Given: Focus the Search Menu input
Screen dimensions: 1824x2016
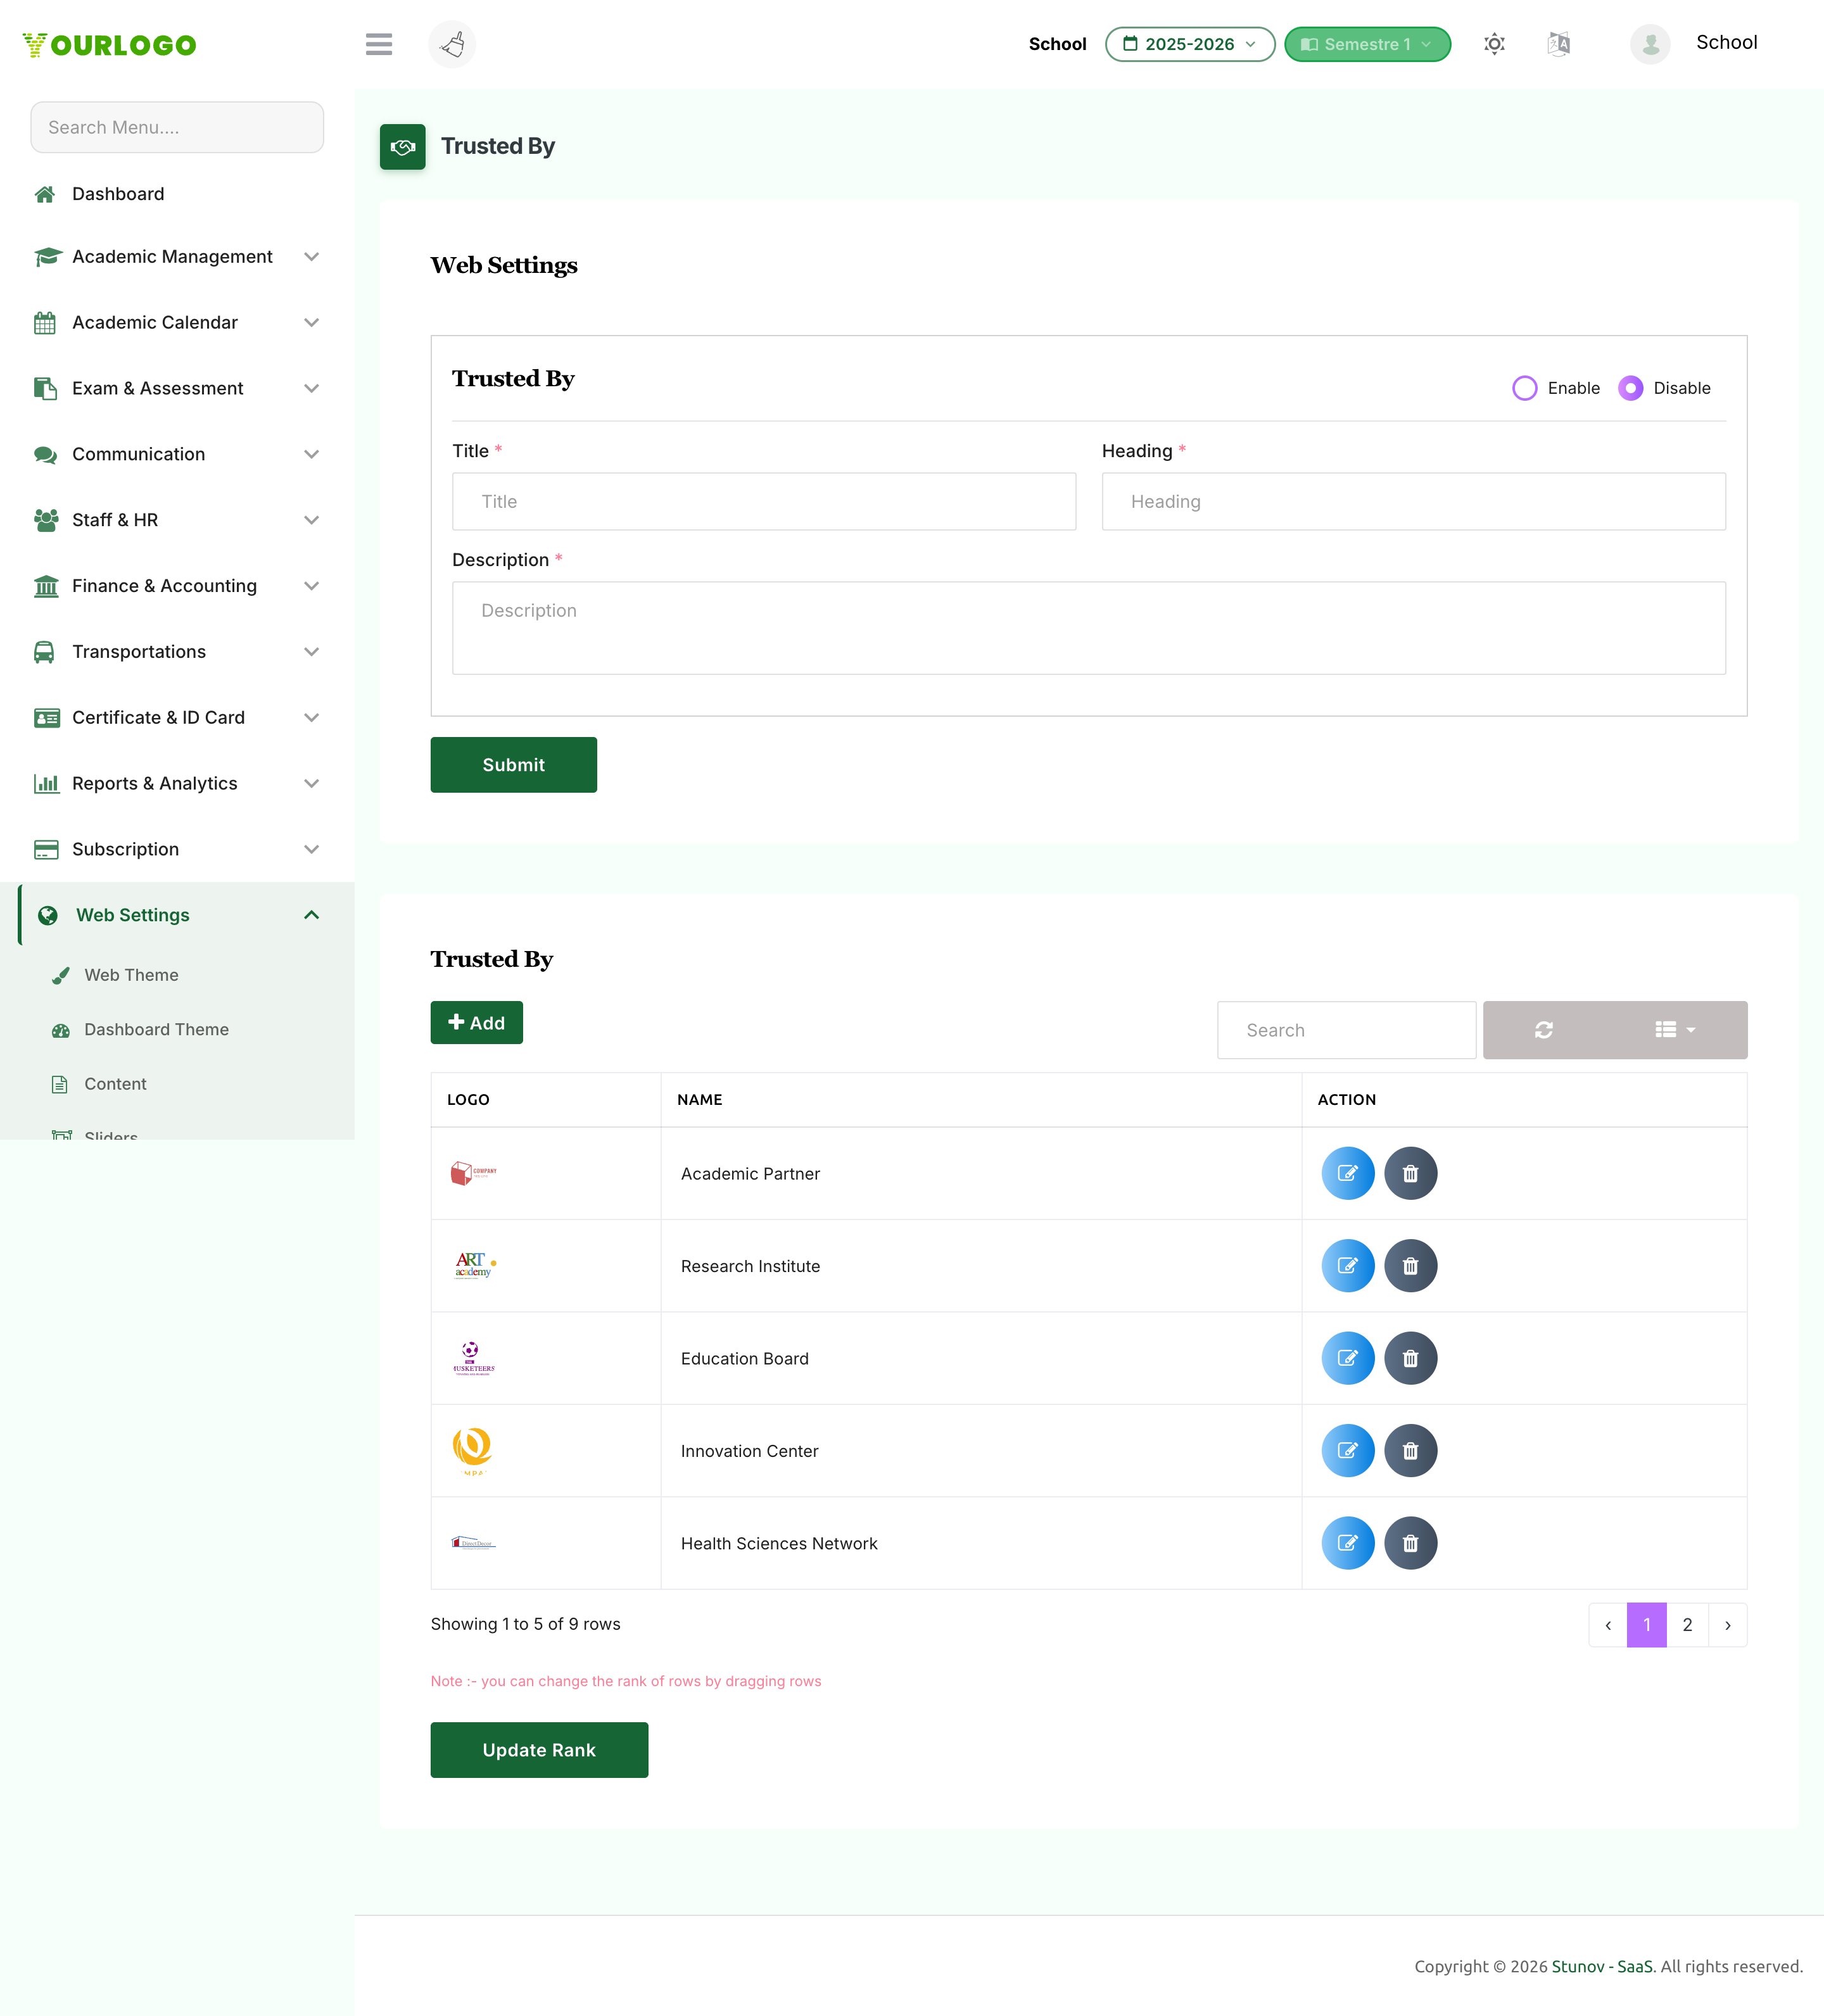Looking at the screenshot, I should [x=177, y=127].
